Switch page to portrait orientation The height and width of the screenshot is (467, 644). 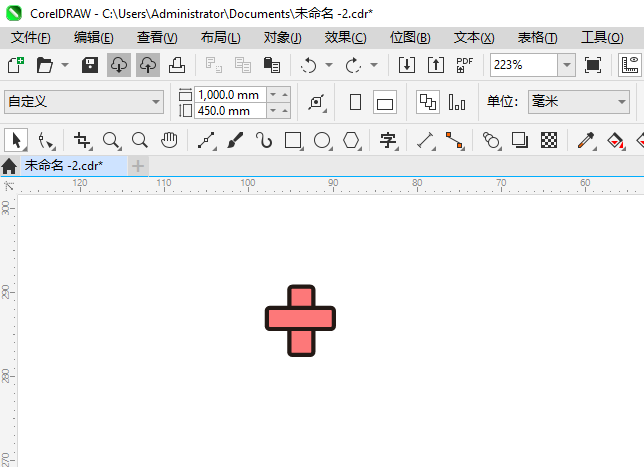(x=355, y=102)
